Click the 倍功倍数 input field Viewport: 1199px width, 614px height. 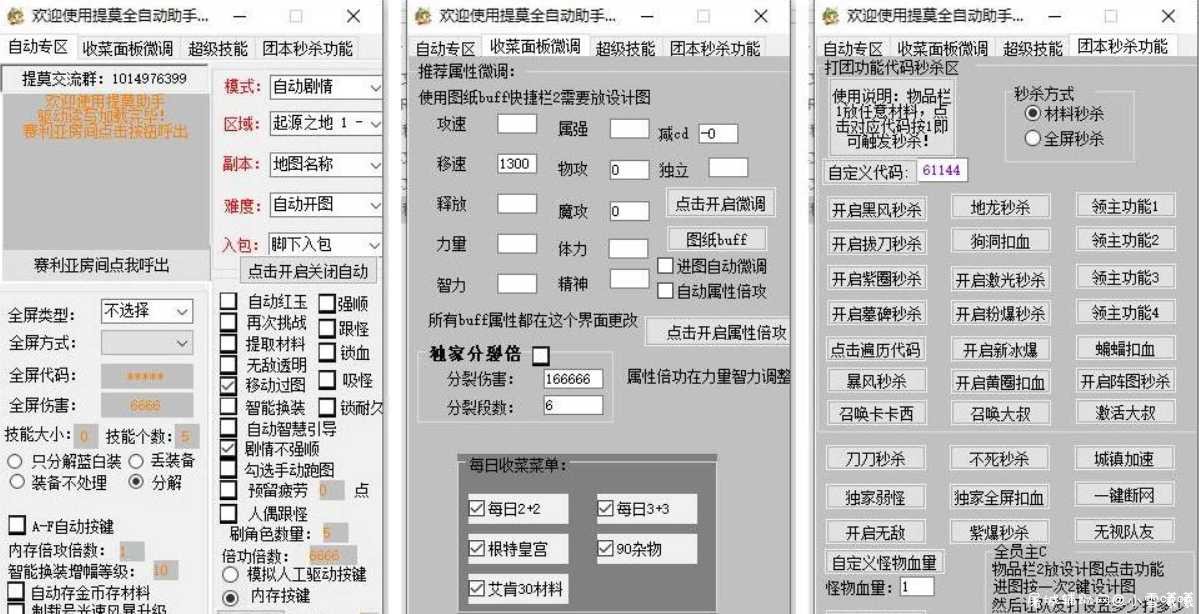pyautogui.click(x=332, y=555)
